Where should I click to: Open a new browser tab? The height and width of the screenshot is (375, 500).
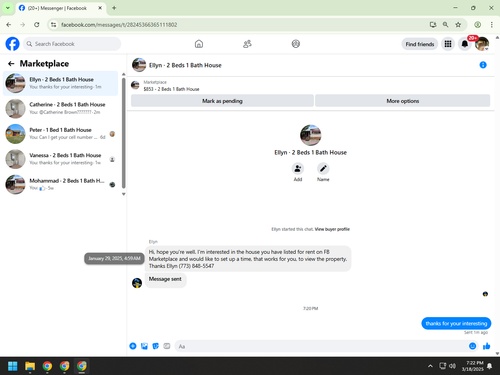[114, 8]
